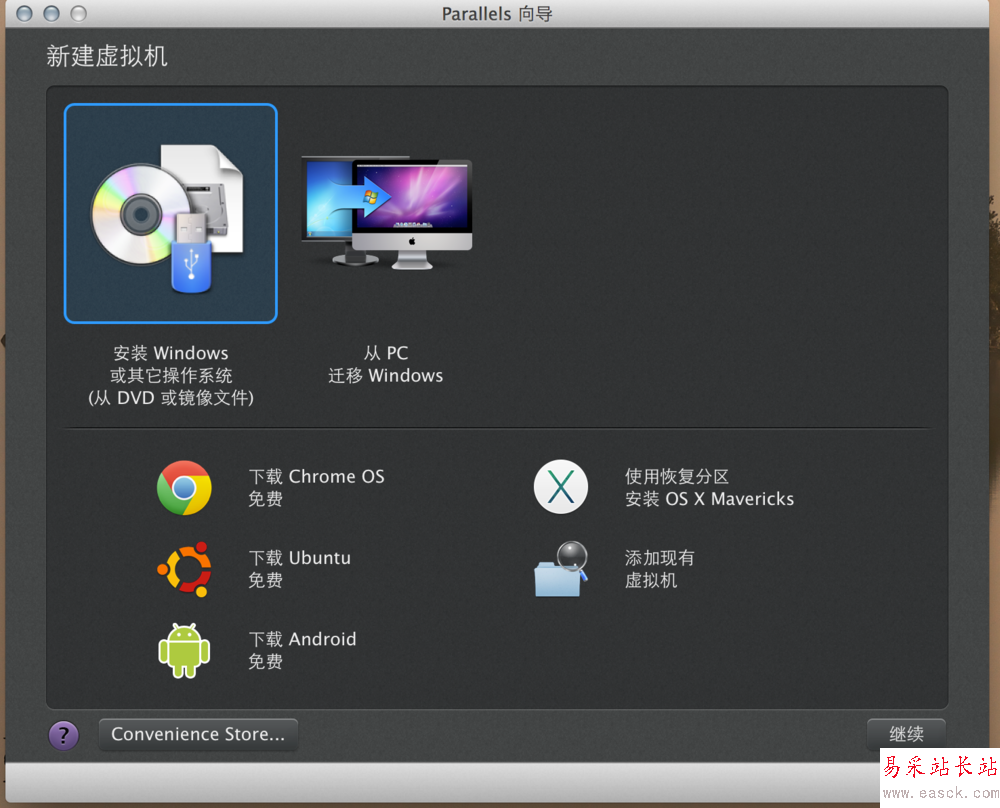This screenshot has height=808, width=1000.
Task: Select the '下载 Ubuntu' text
Action: click(300, 558)
